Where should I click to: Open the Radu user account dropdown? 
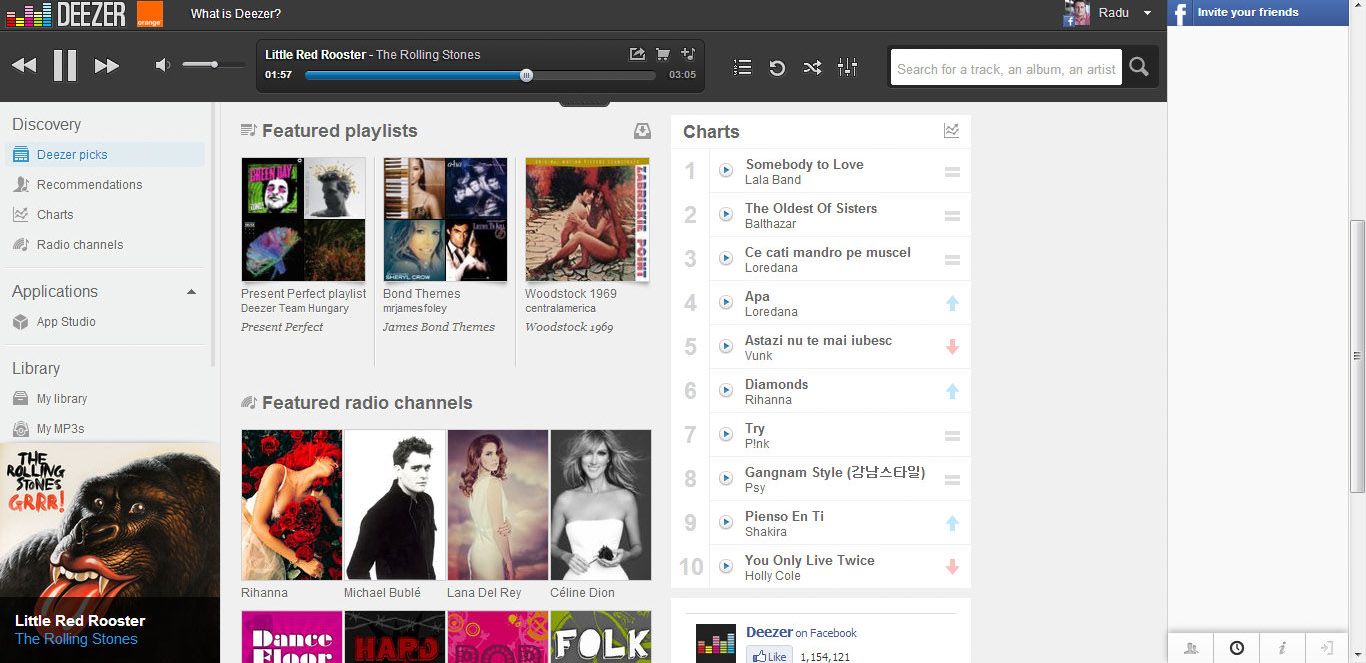coord(1147,13)
